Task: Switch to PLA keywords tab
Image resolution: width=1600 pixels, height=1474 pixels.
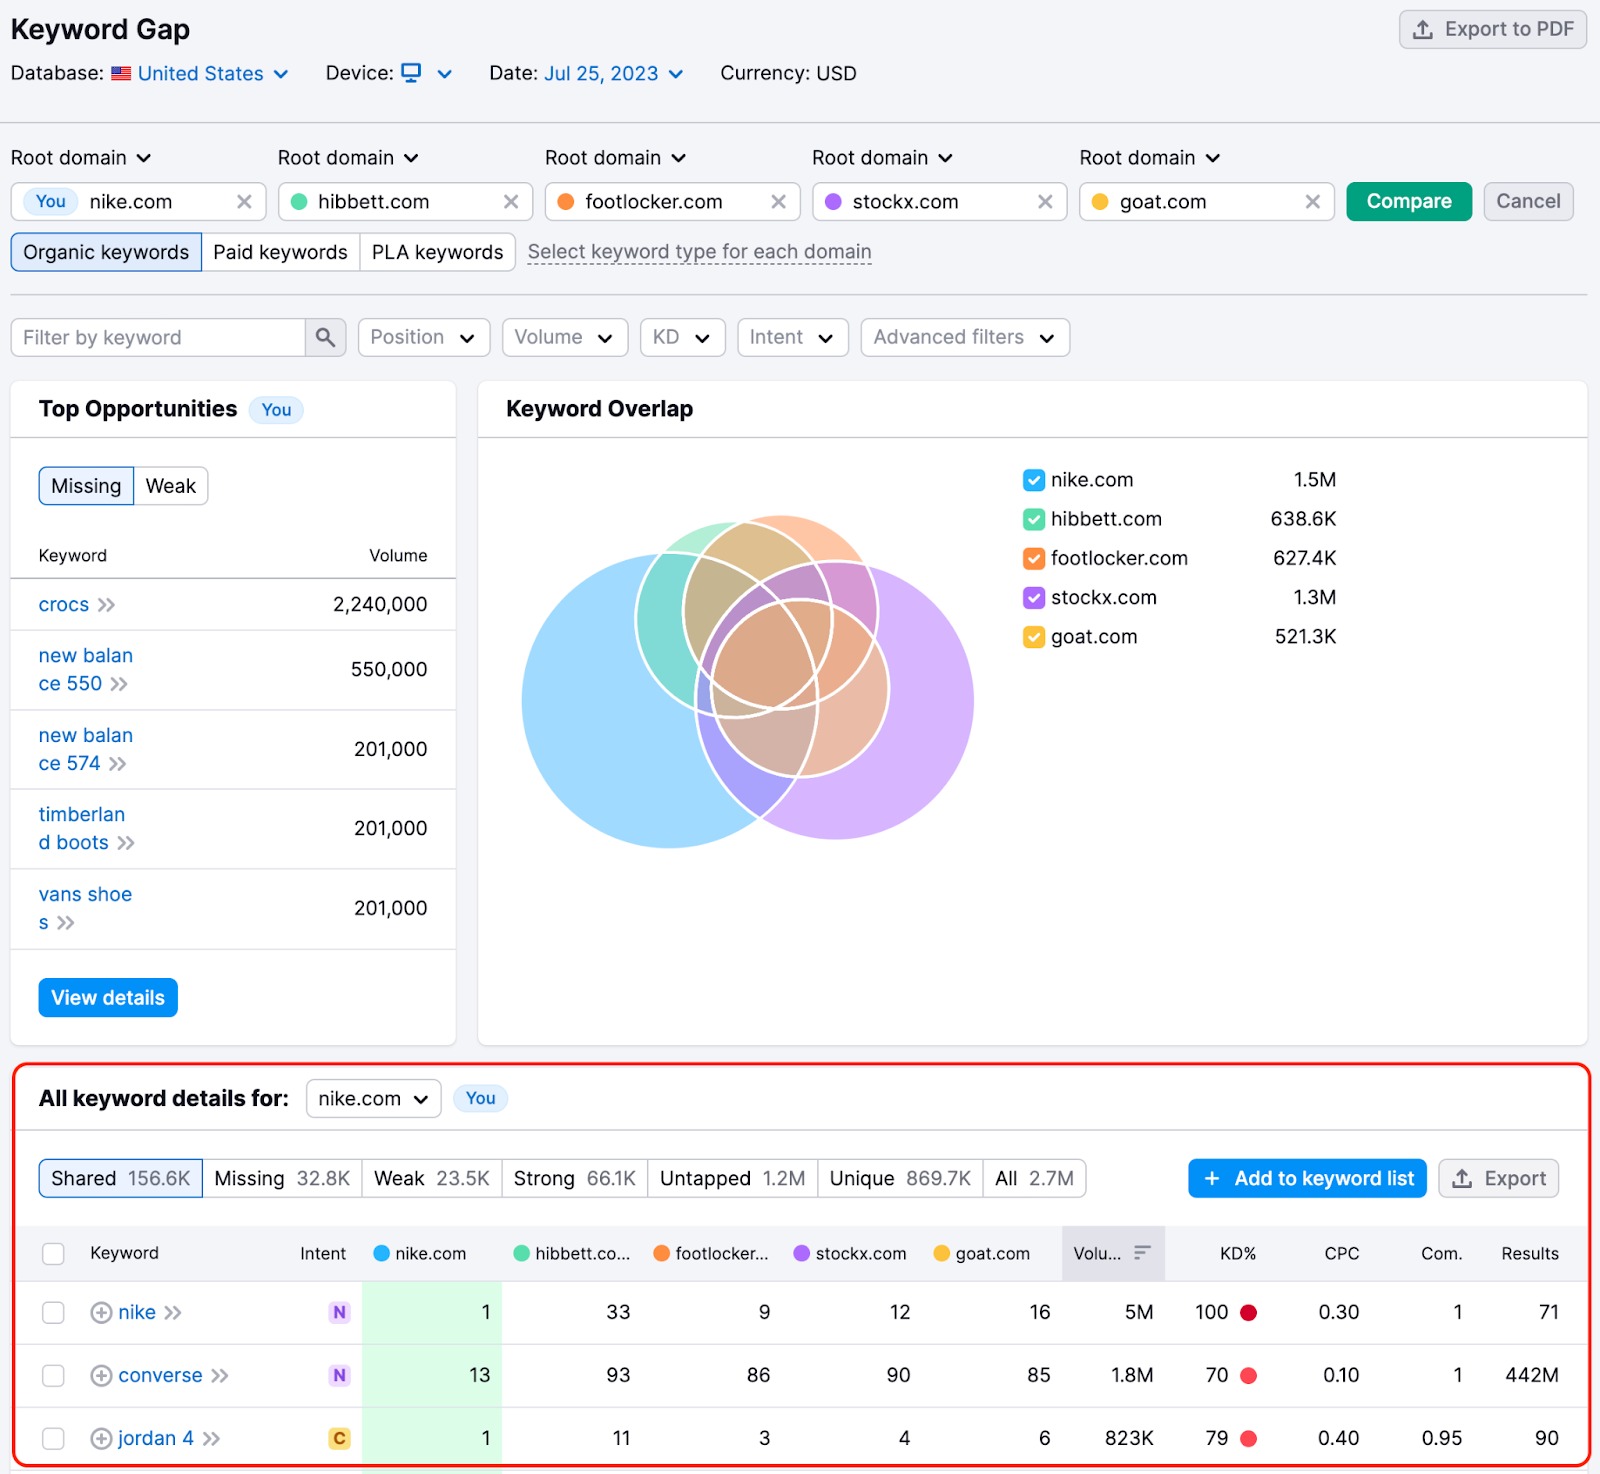Action: 437,252
